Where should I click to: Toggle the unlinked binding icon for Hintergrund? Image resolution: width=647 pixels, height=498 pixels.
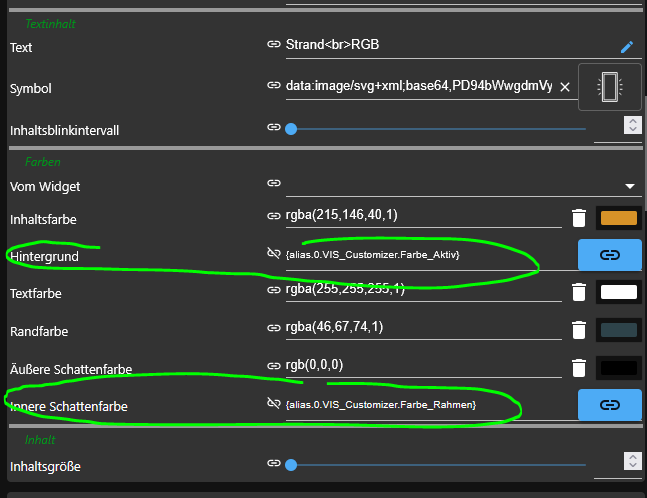(x=273, y=255)
